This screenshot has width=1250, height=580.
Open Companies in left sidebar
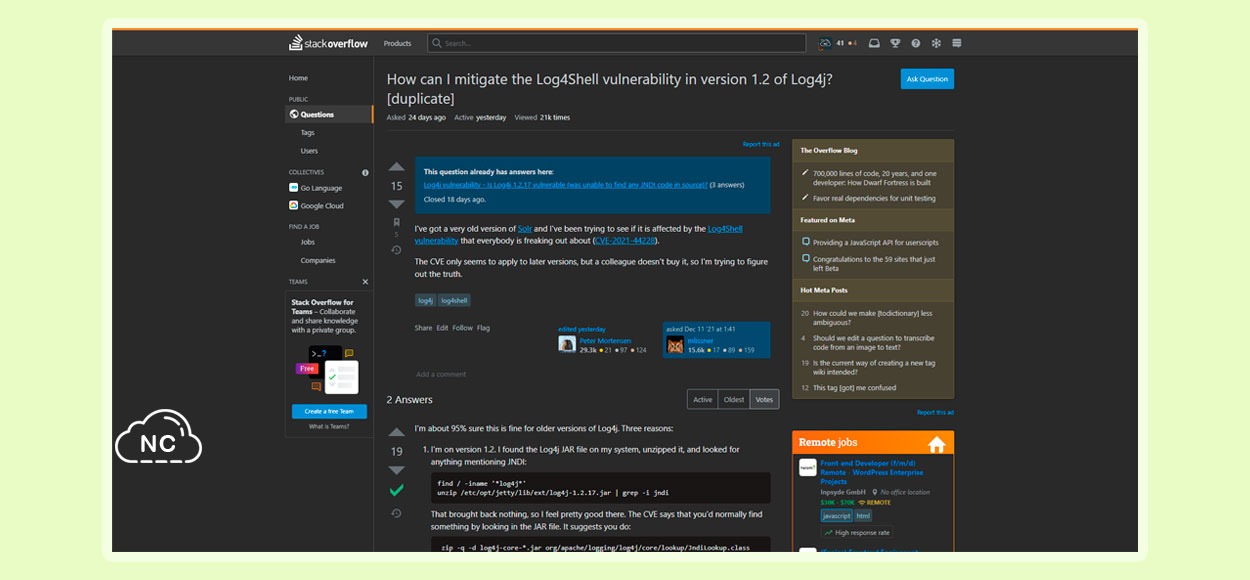[318, 260]
